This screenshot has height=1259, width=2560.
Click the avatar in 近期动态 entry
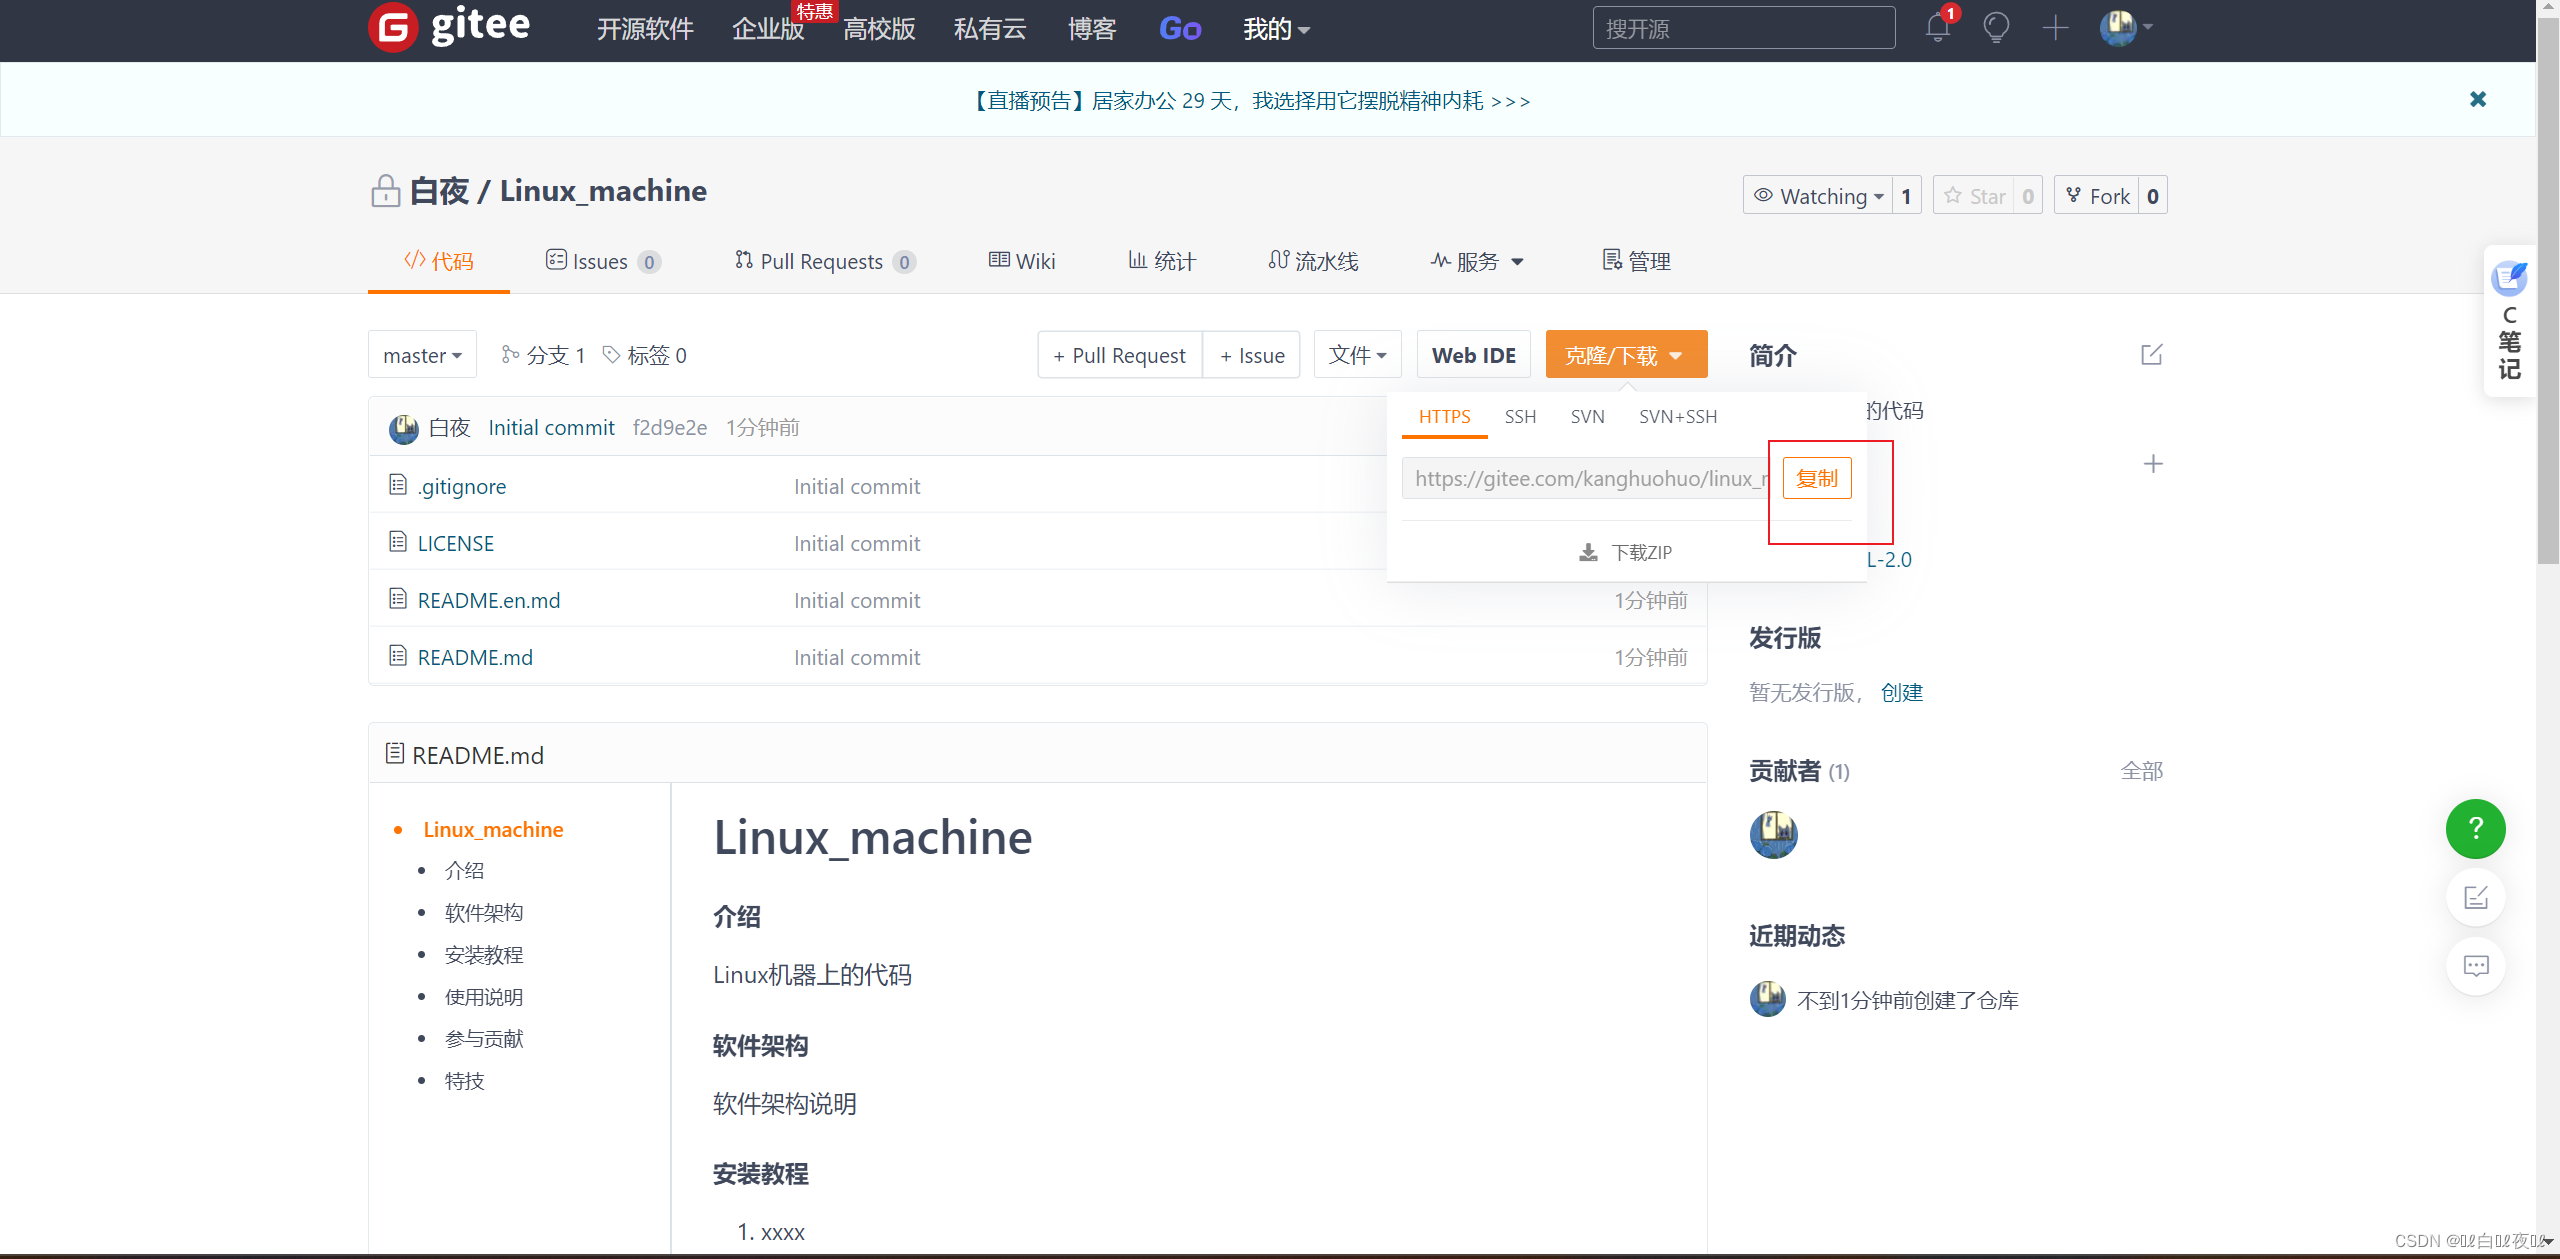(1768, 998)
